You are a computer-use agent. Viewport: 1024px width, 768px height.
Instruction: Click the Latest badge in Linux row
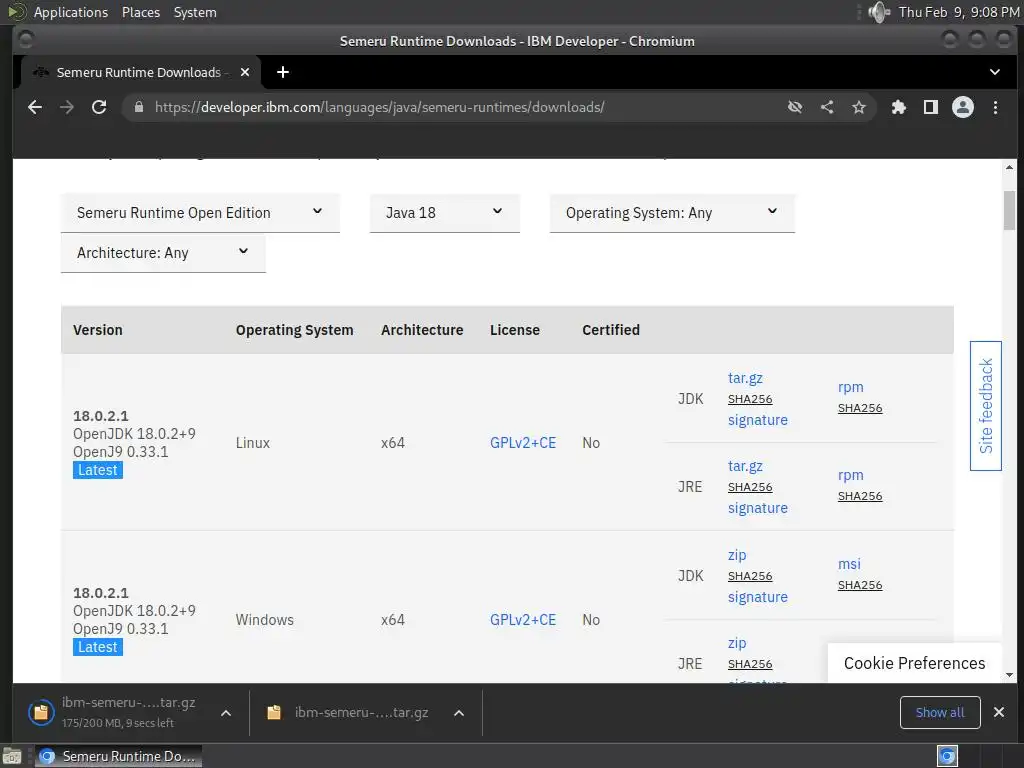coord(97,470)
